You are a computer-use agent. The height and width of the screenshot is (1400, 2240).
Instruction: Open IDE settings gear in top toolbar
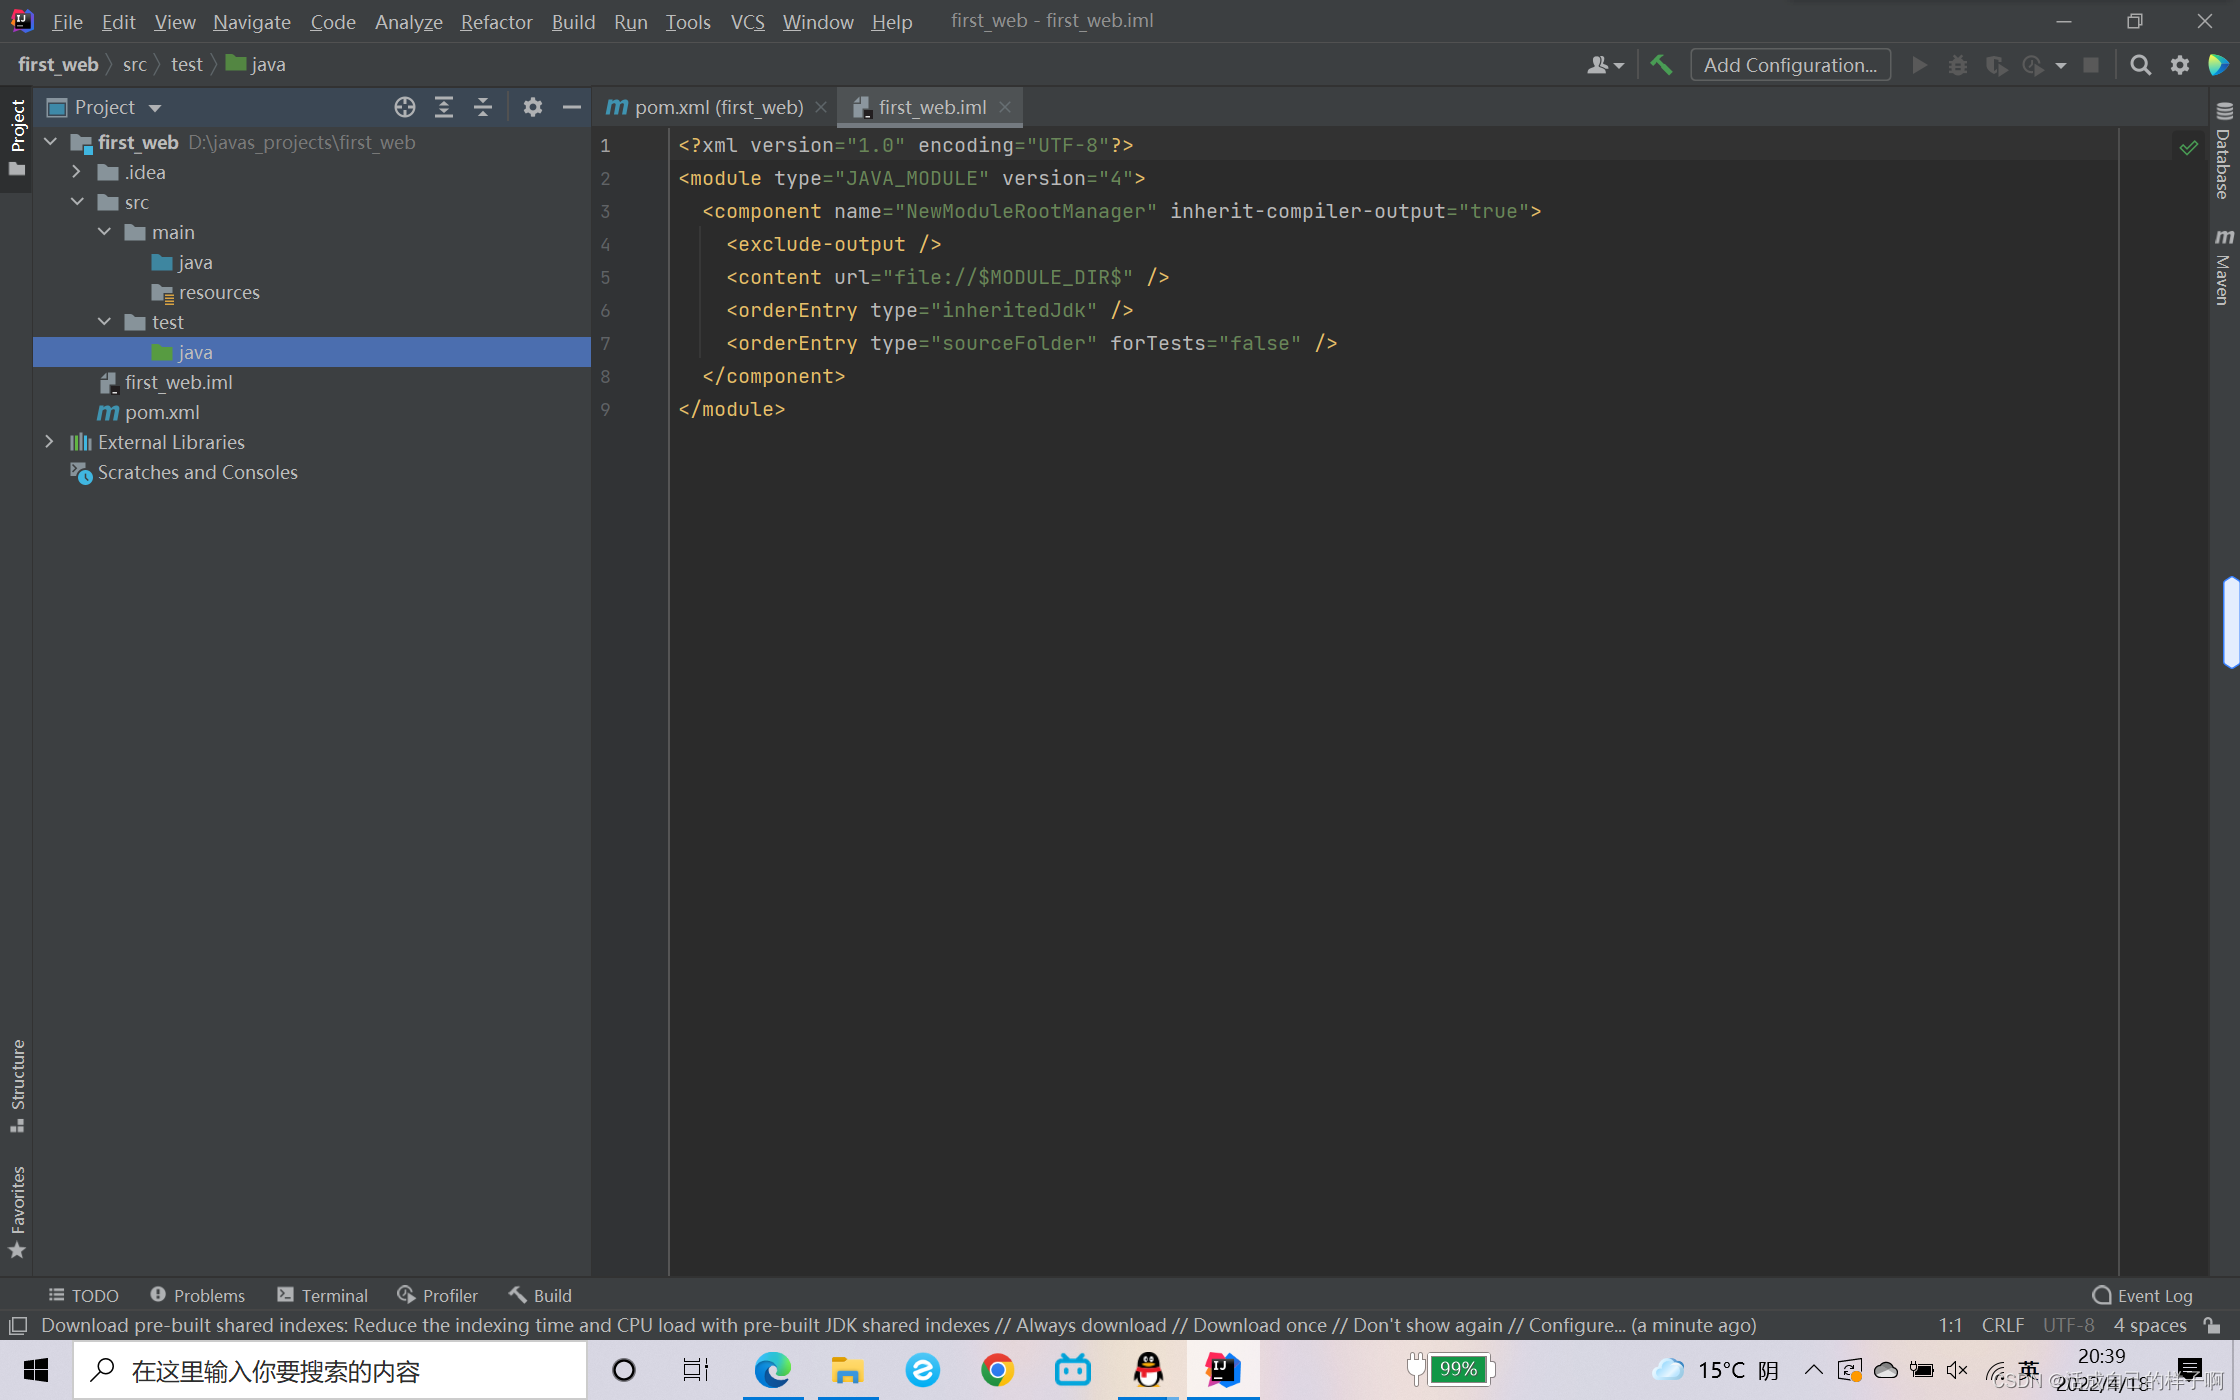[x=2179, y=65]
